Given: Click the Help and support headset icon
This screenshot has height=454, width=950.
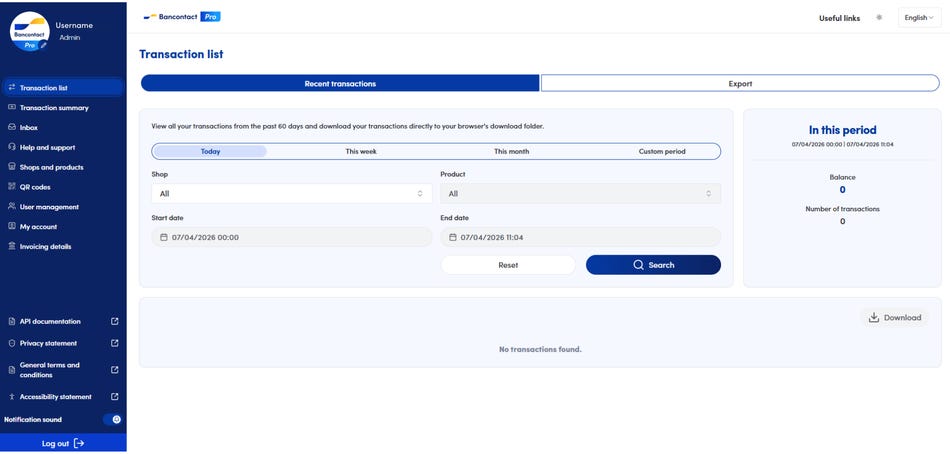Looking at the screenshot, I should coord(11,147).
